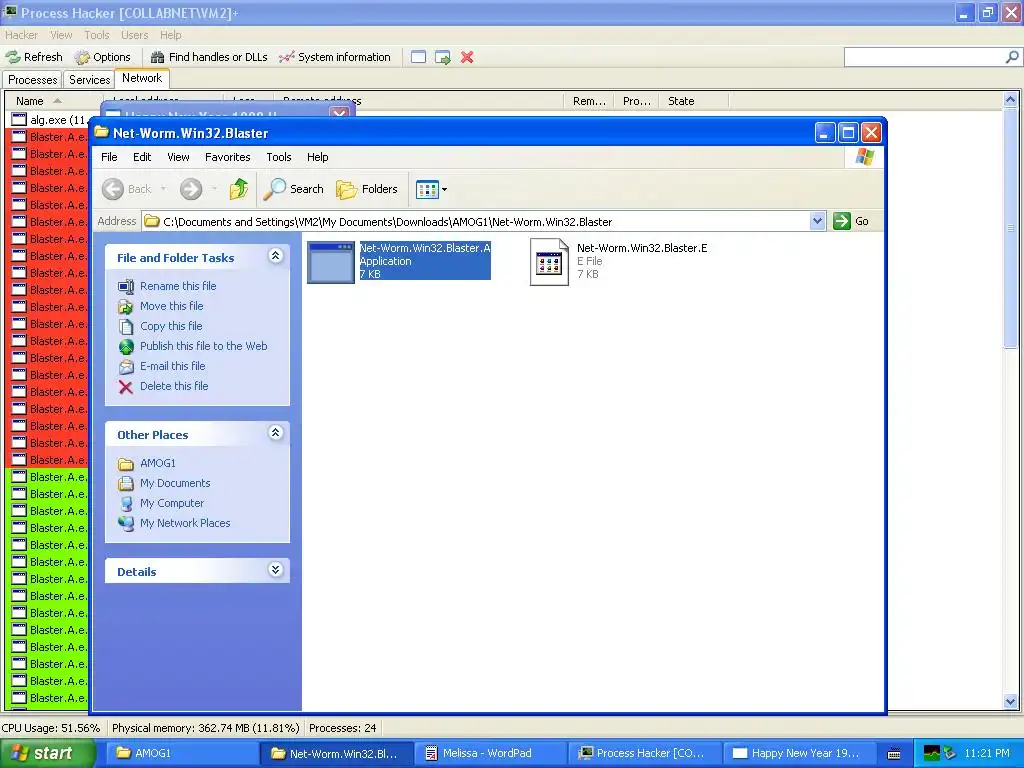The image size is (1024, 768).
Task: Click the address bar path field
Action: 477,222
